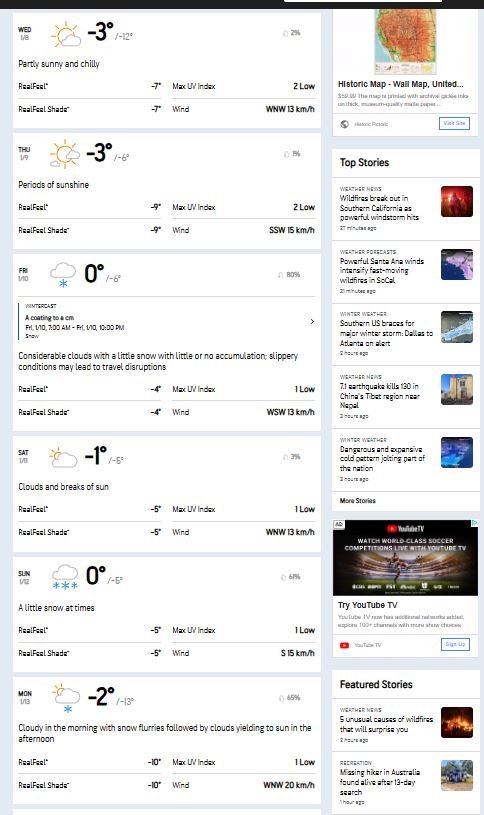484x815 pixels.
Task: Click the Historic Map wall map image
Action: [x=405, y=42]
